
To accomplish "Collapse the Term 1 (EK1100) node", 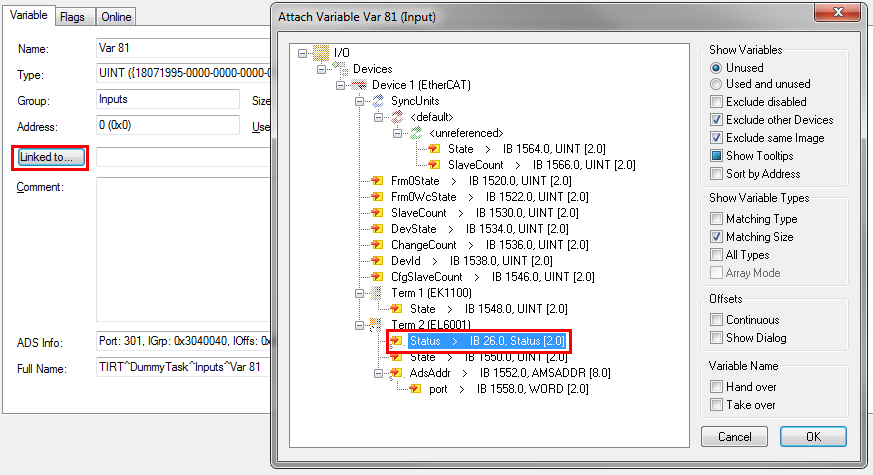I will click(359, 293).
